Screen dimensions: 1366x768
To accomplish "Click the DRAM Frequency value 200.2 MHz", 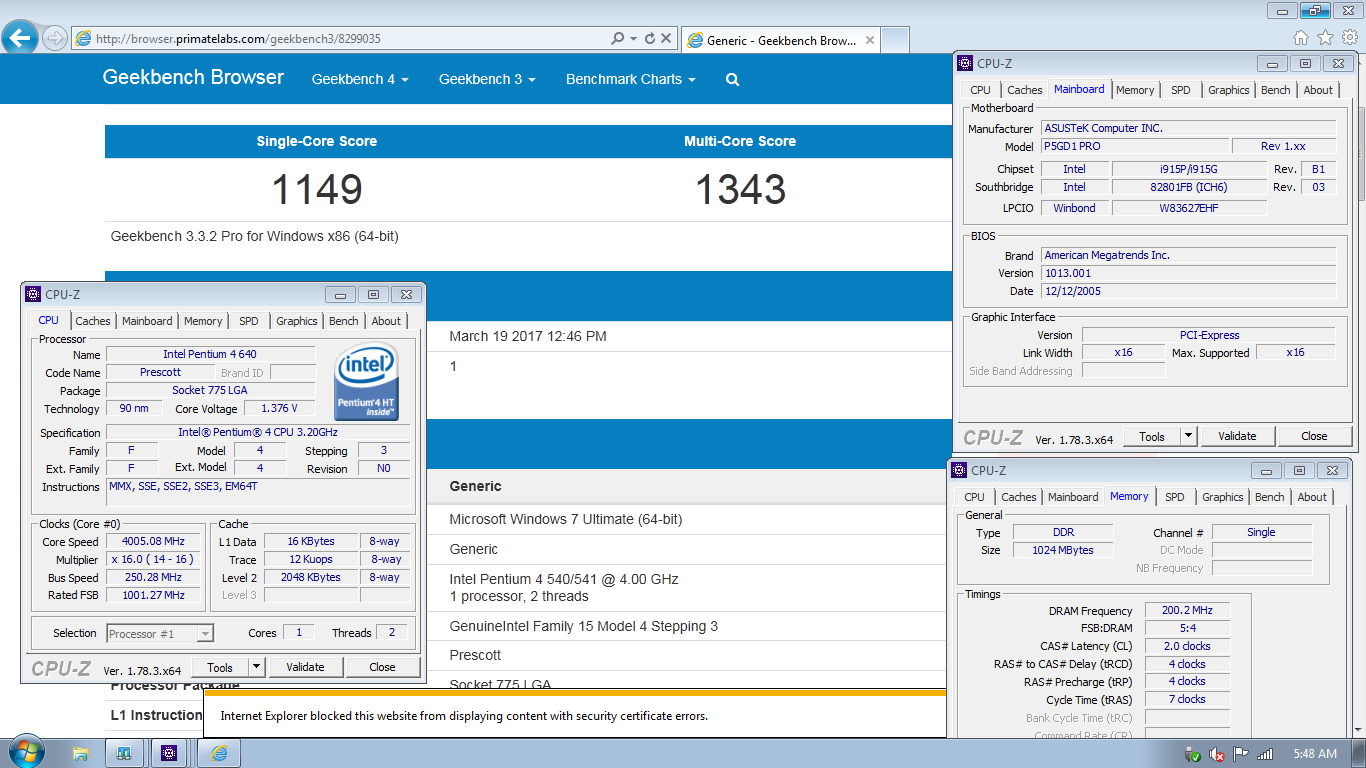I will coord(1187,610).
